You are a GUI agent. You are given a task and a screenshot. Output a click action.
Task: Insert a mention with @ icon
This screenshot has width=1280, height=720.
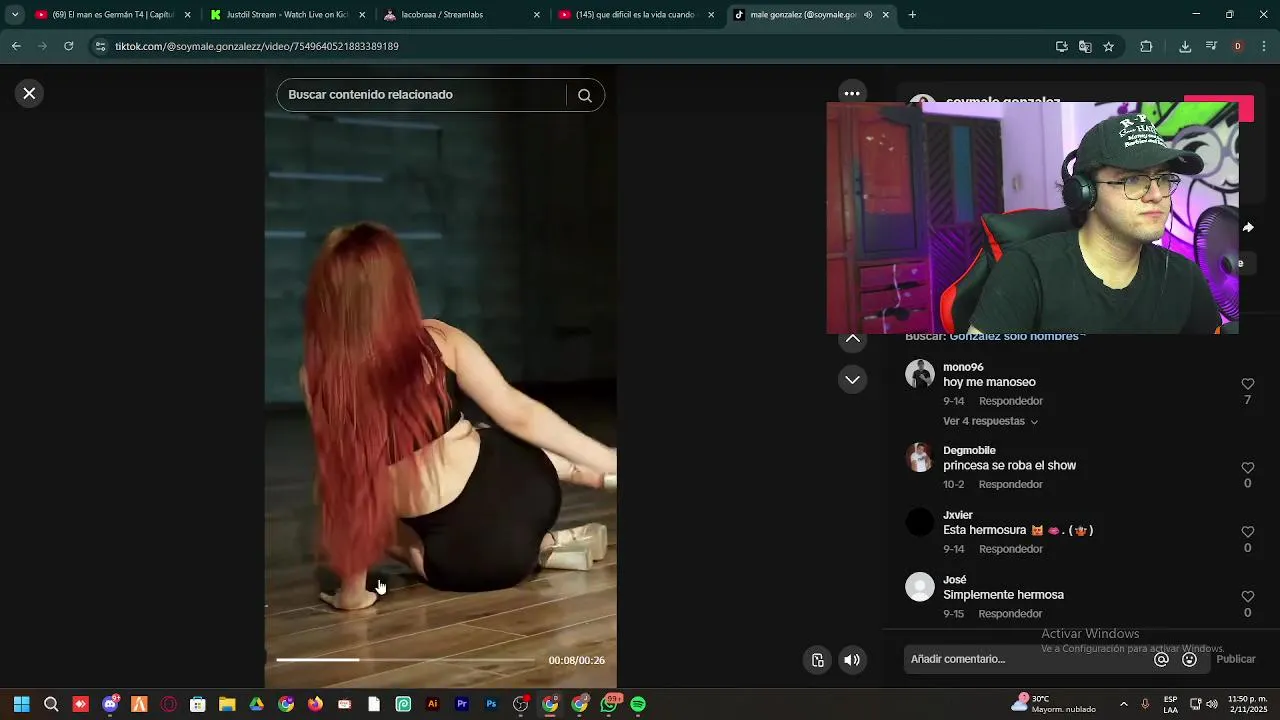pos(1161,659)
